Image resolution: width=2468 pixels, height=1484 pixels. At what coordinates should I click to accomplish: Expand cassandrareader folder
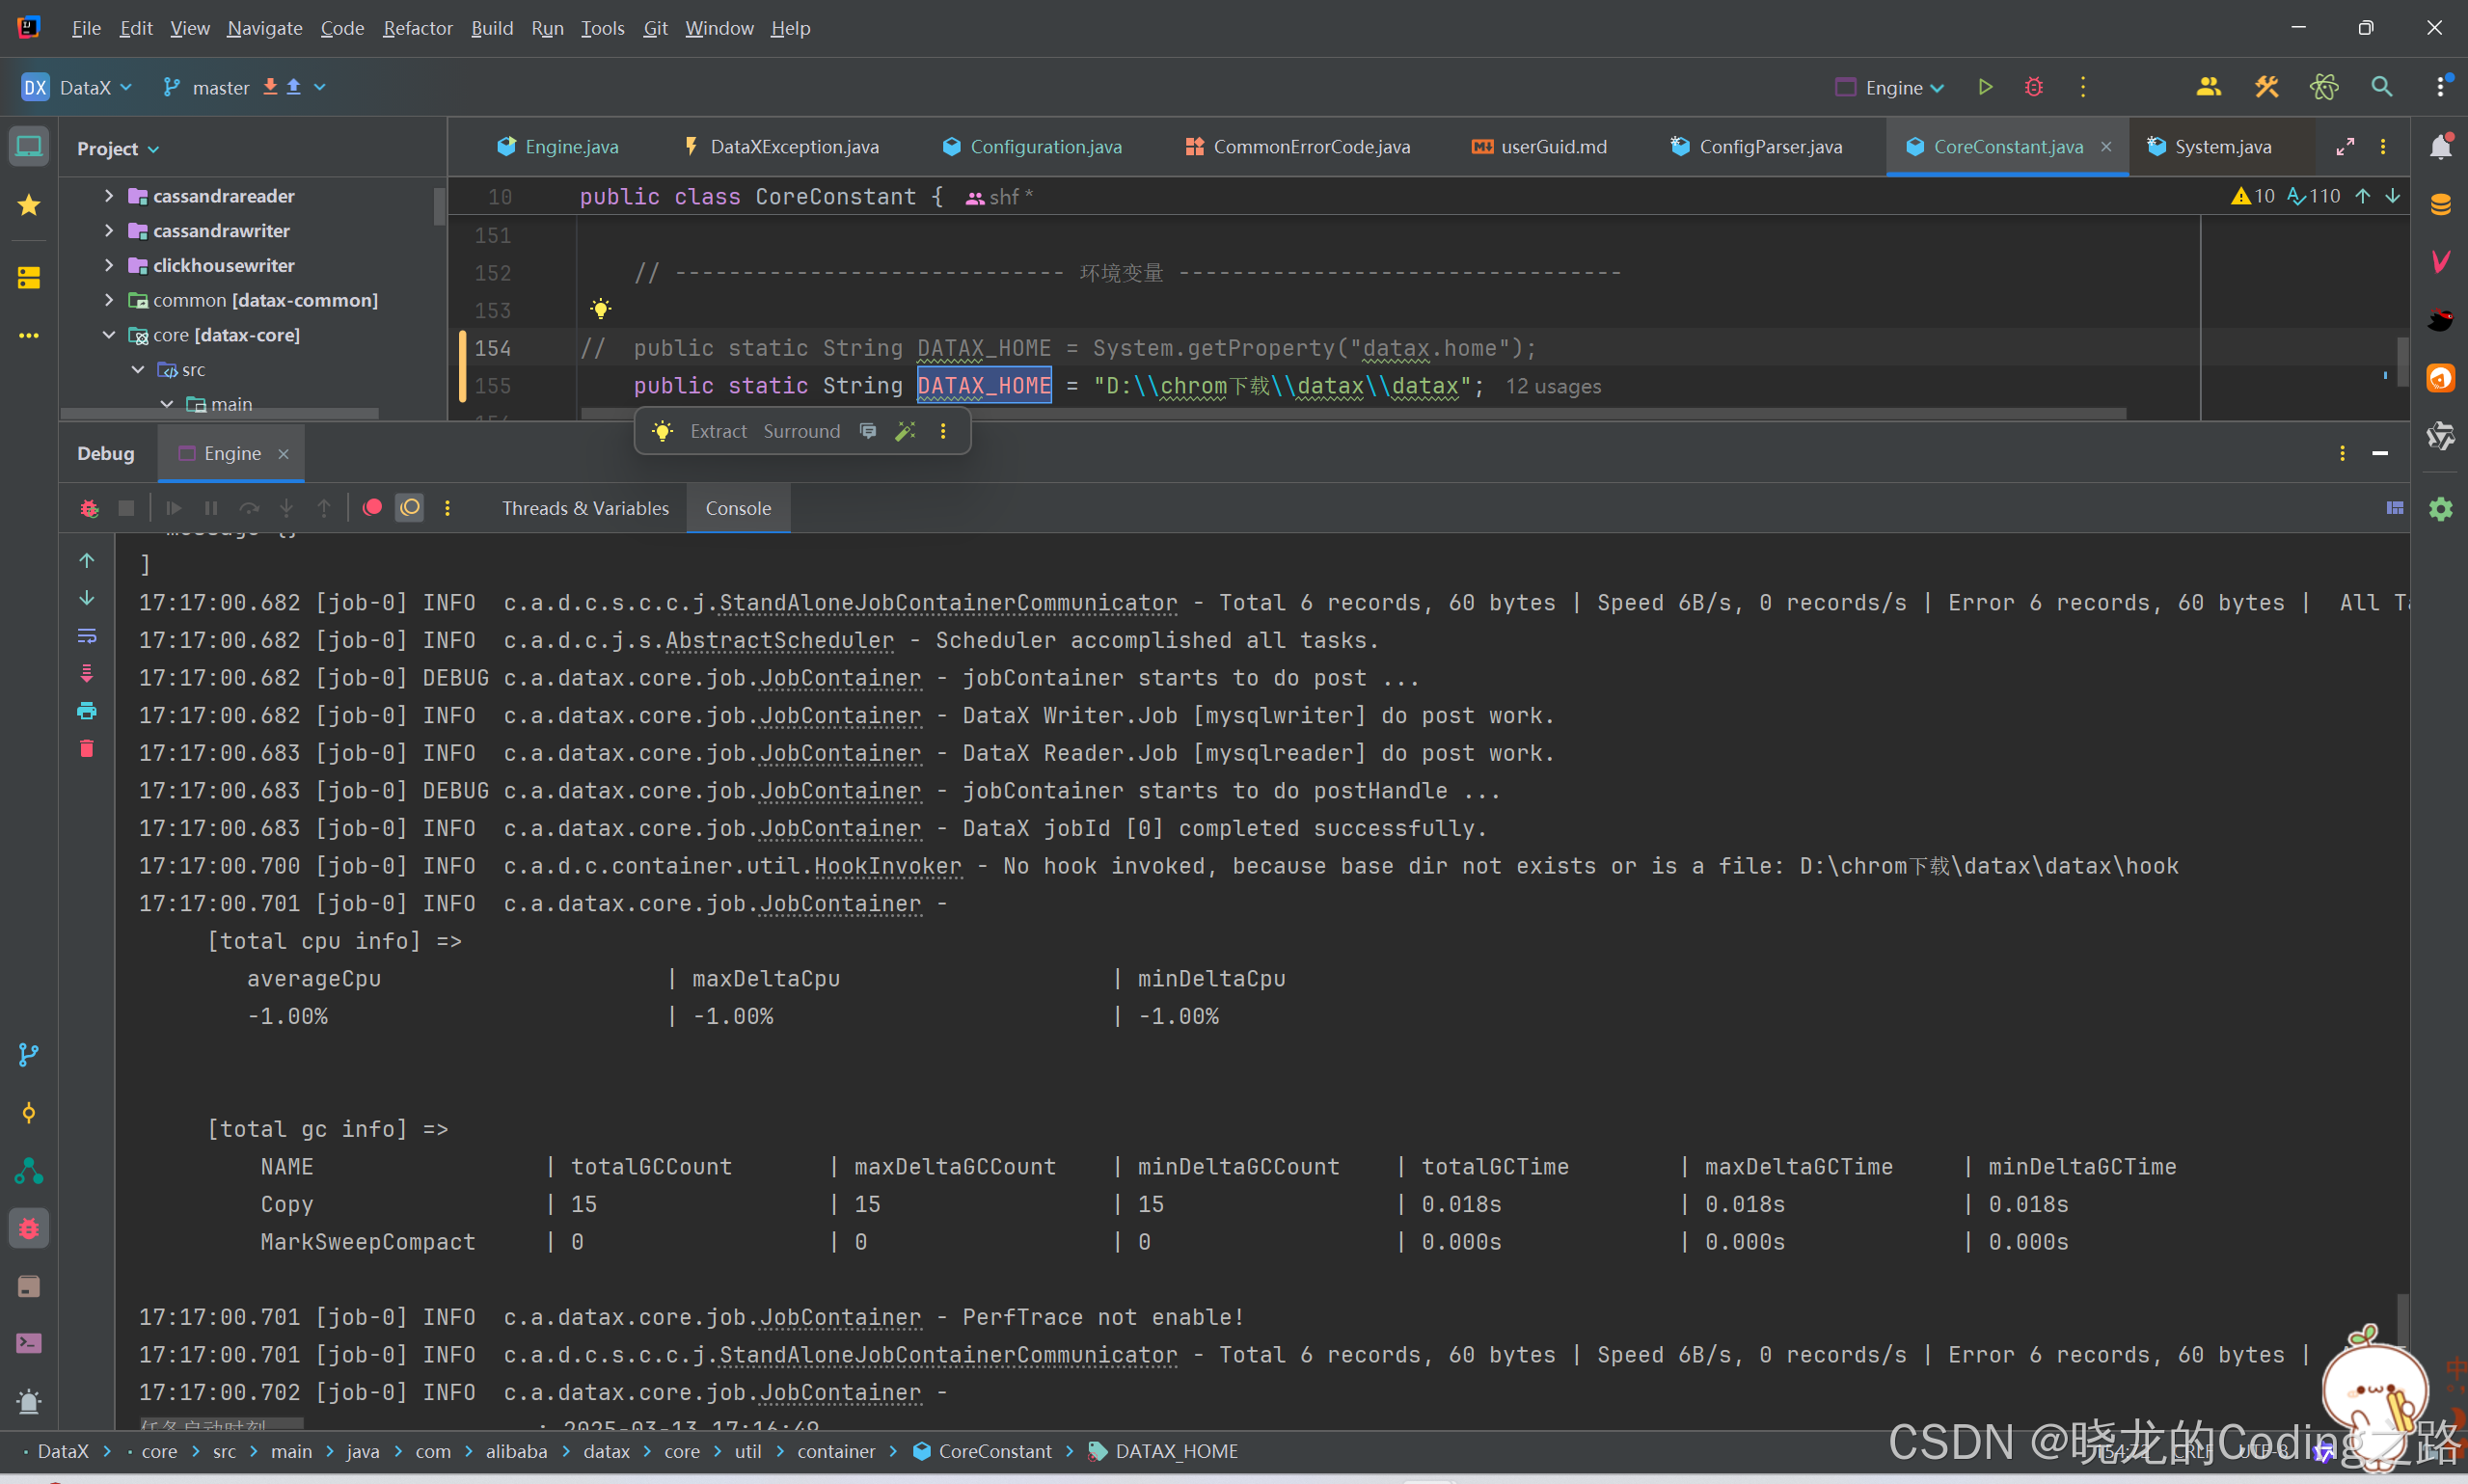click(109, 196)
